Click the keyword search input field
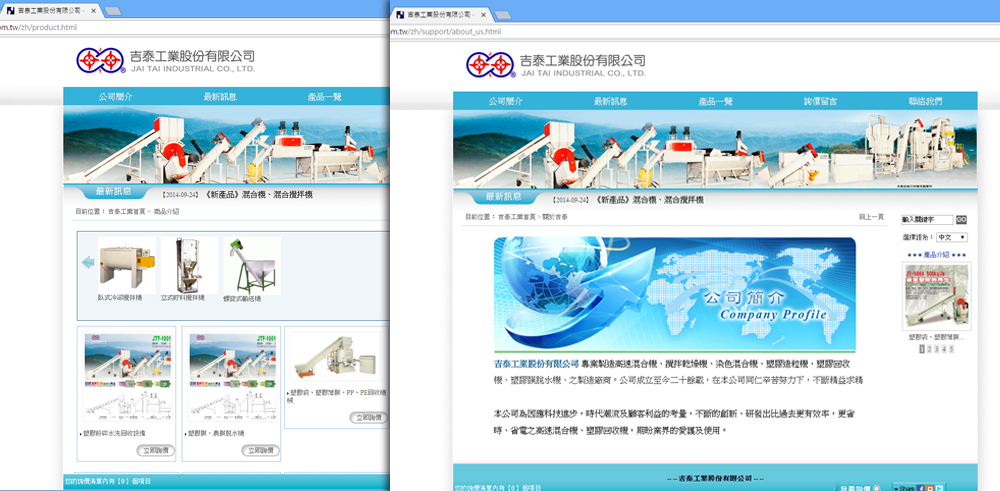This screenshot has width=1000, height=491. point(927,219)
